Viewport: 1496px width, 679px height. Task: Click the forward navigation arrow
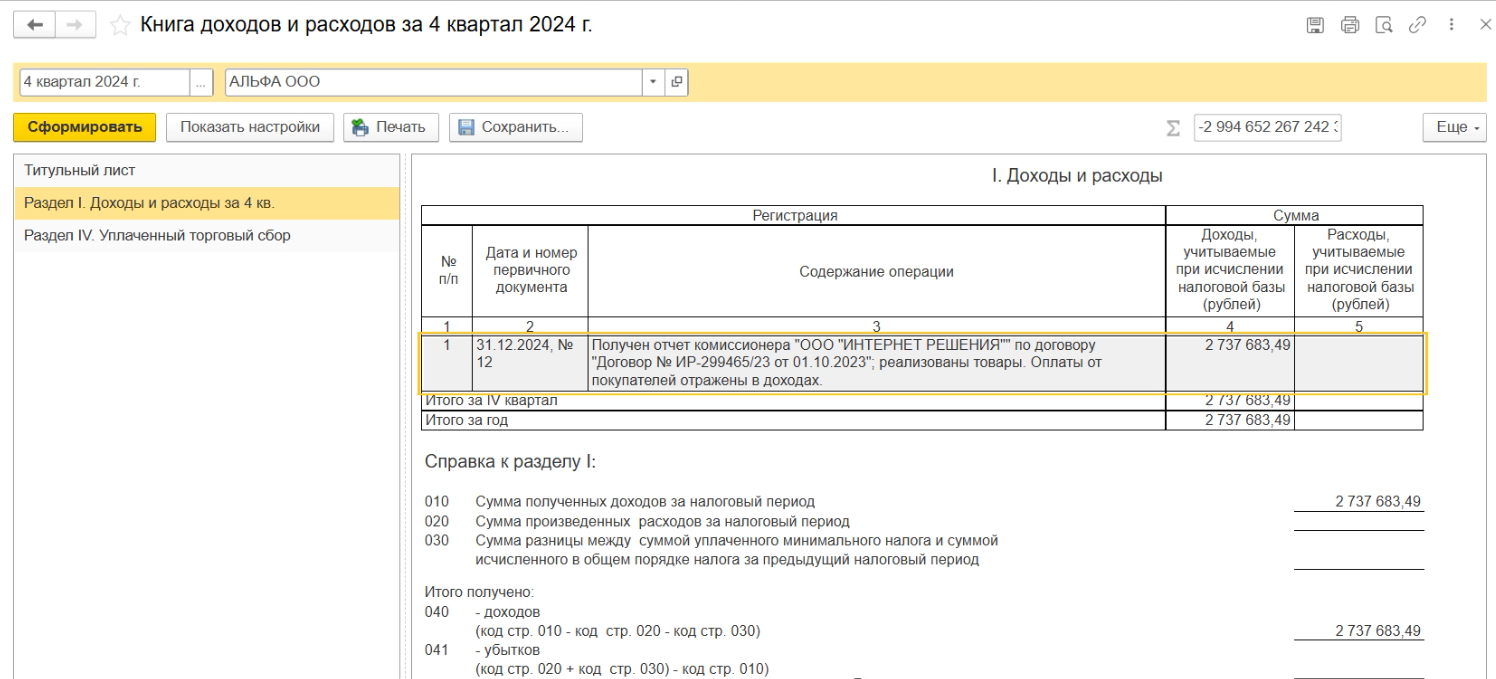77,25
